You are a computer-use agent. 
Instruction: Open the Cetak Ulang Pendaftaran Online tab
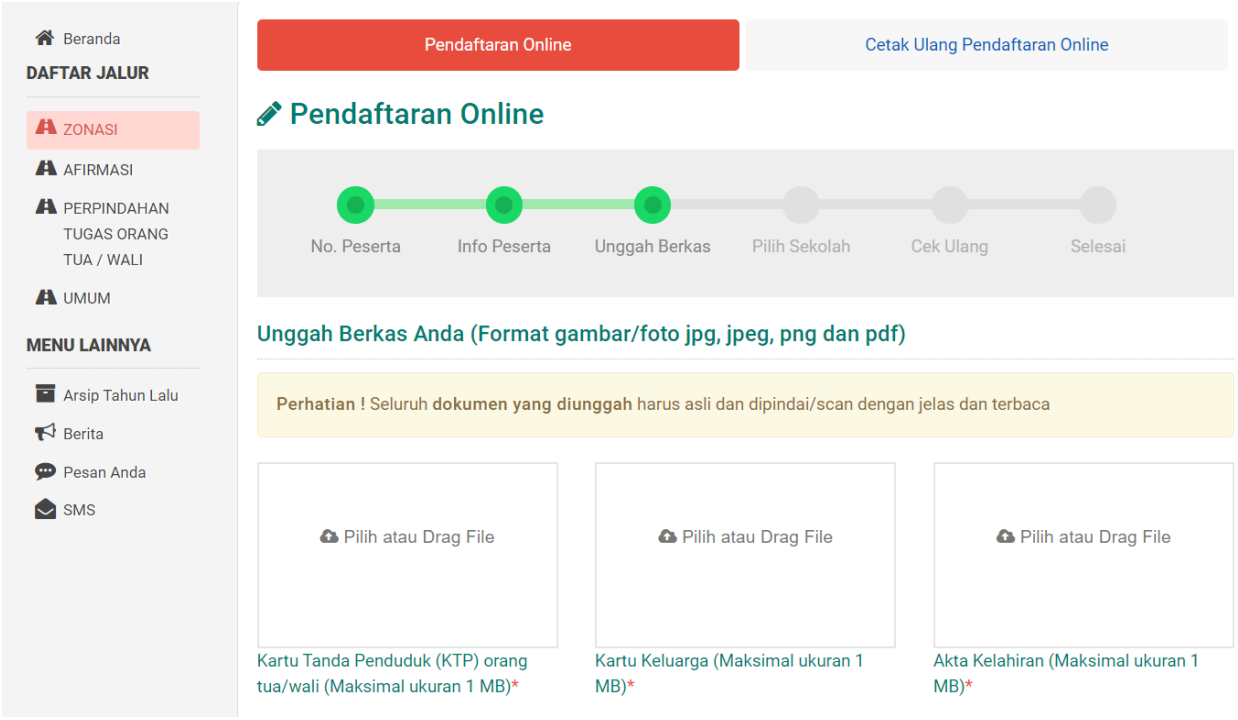986,45
